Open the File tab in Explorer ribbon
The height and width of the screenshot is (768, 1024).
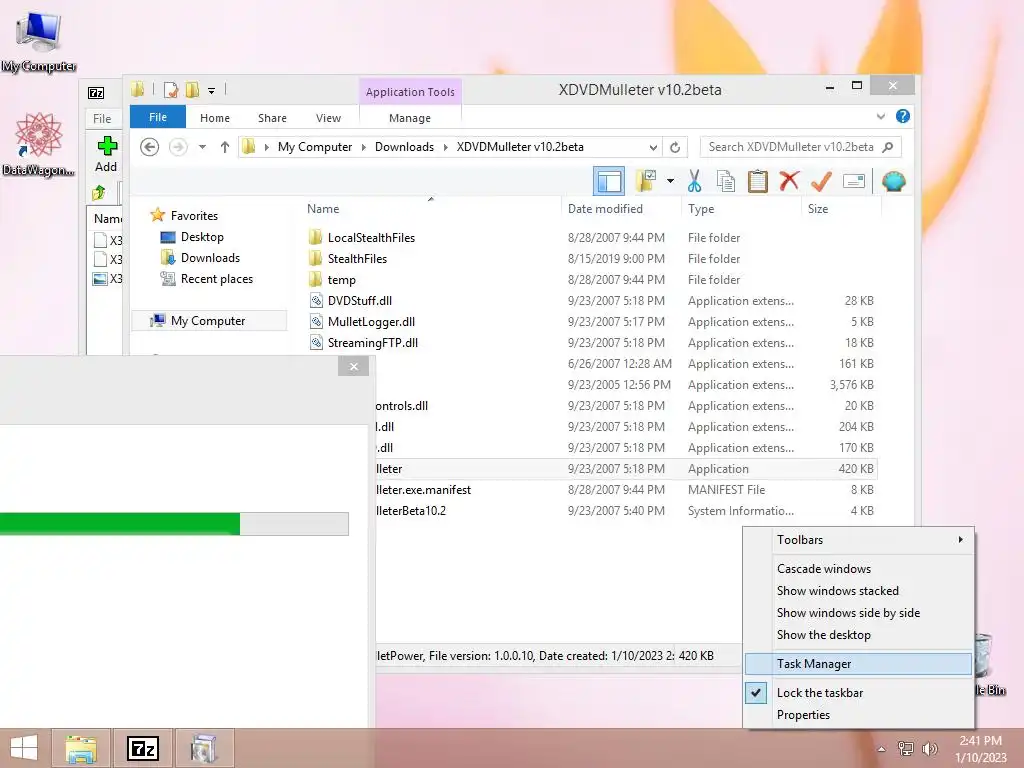(x=158, y=117)
